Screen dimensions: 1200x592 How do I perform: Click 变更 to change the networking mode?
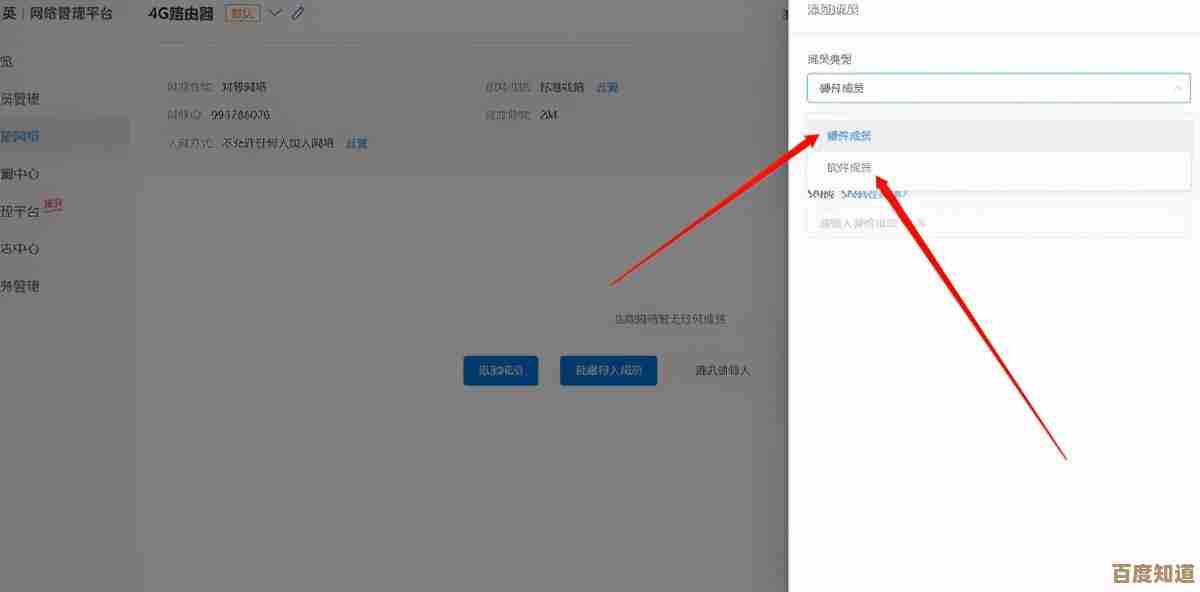click(x=606, y=87)
